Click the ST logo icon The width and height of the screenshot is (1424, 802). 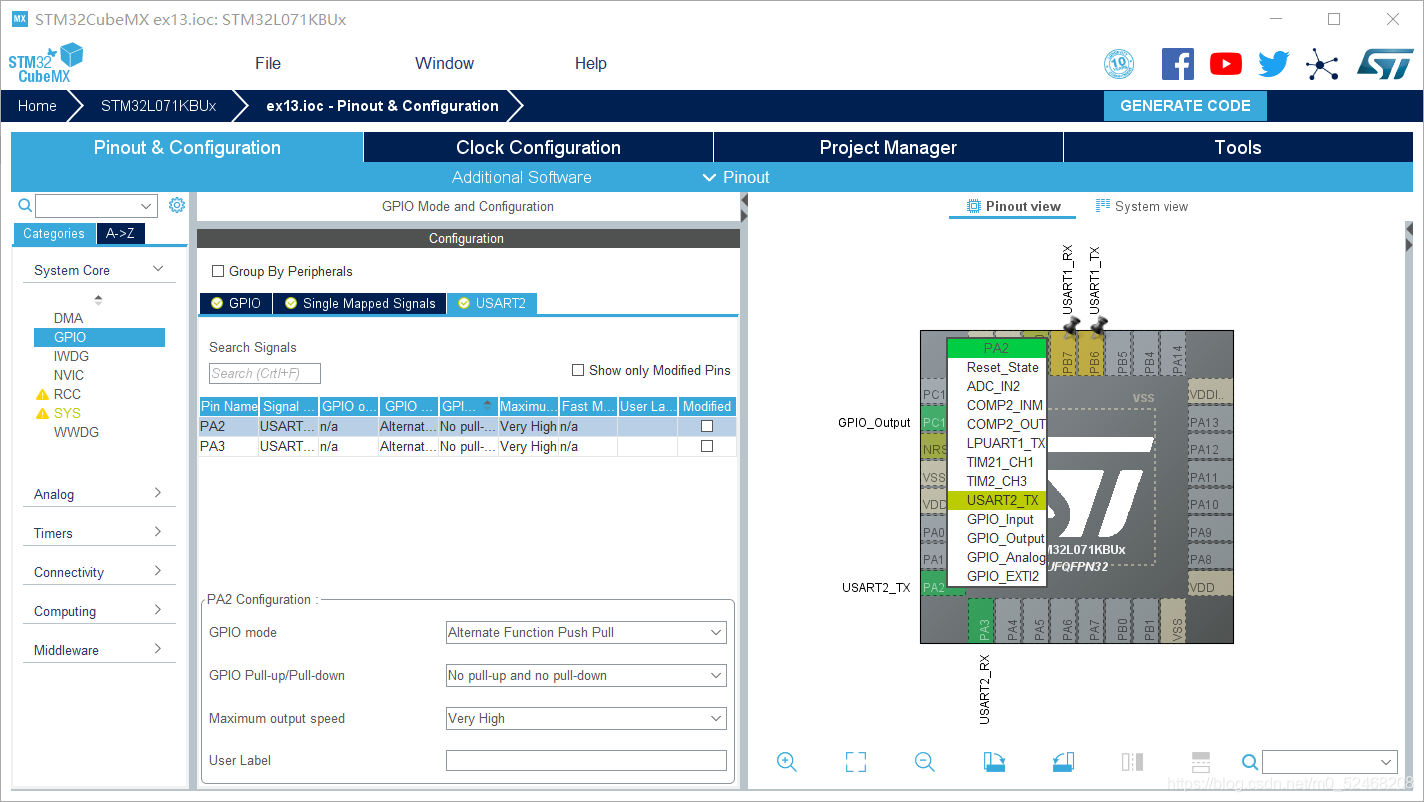(1385, 64)
